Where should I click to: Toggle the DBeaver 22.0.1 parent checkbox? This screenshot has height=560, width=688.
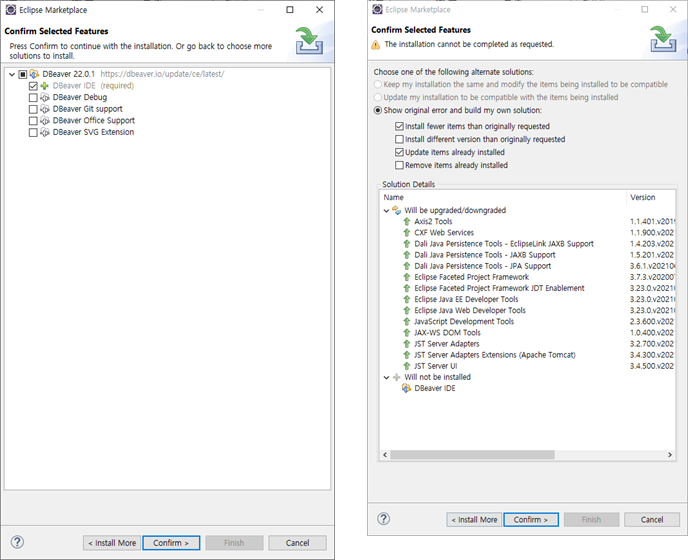(x=23, y=74)
